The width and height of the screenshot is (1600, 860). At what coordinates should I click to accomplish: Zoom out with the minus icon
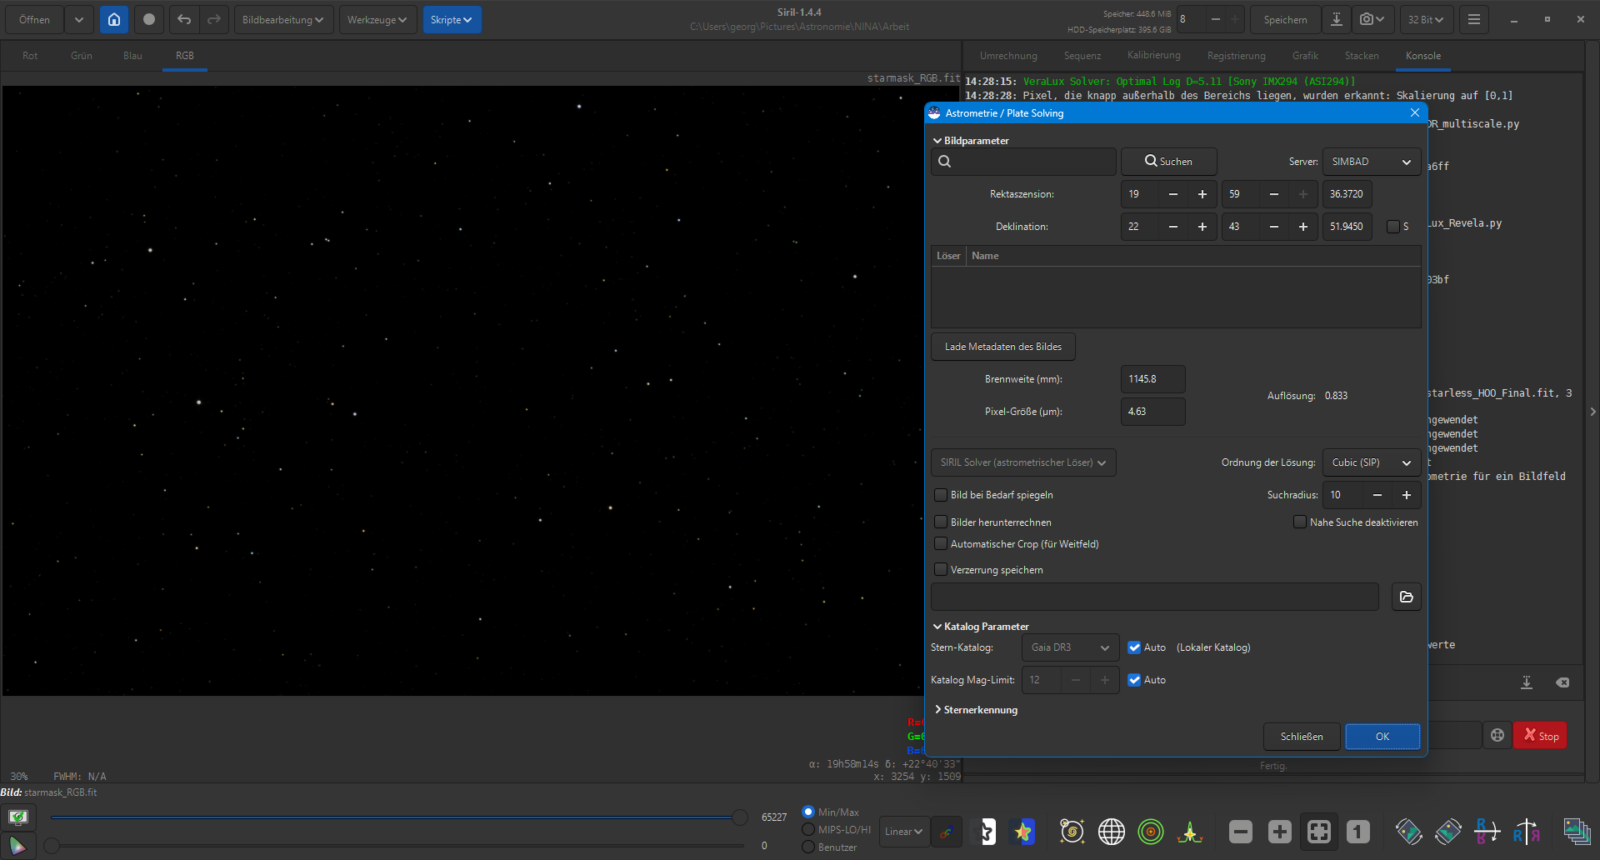pos(1241,832)
